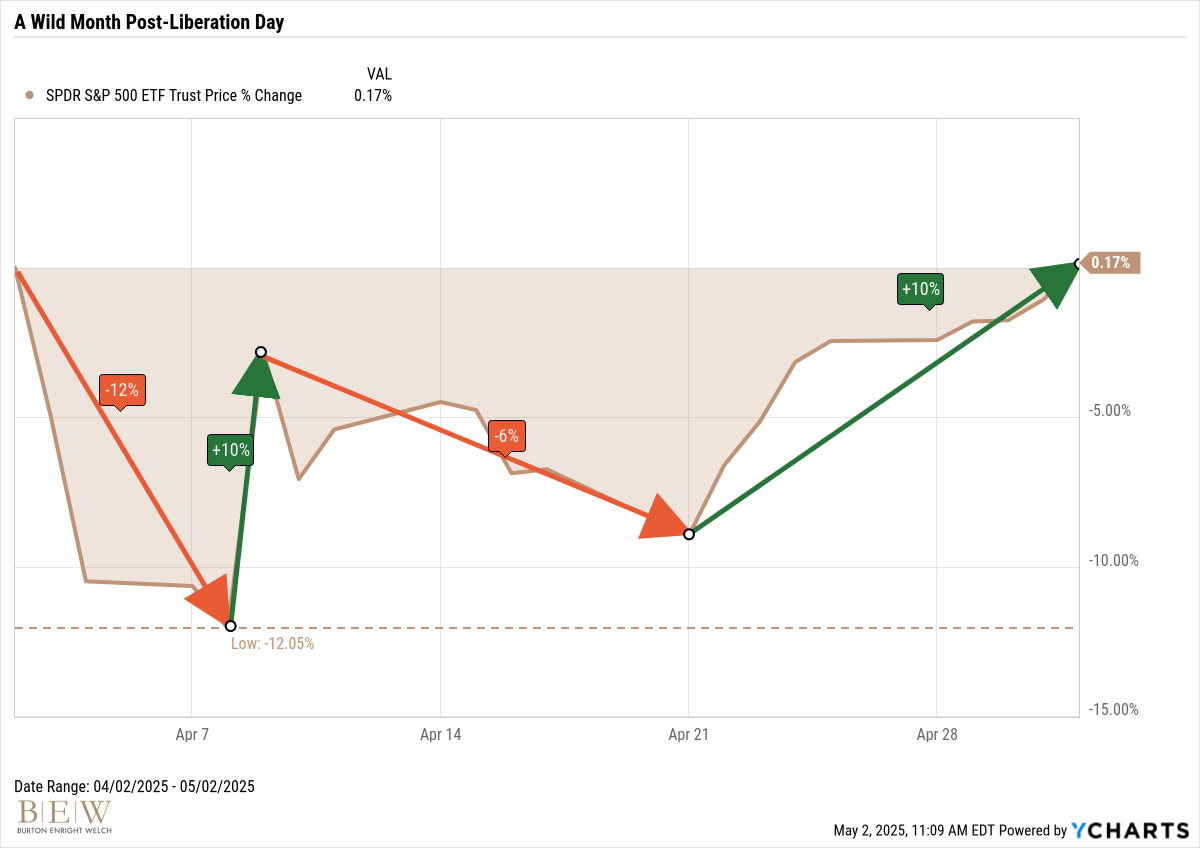Screen dimensions: 1200x848
Task: Click the data point at the Apr 9 peak
Action: click(x=260, y=352)
